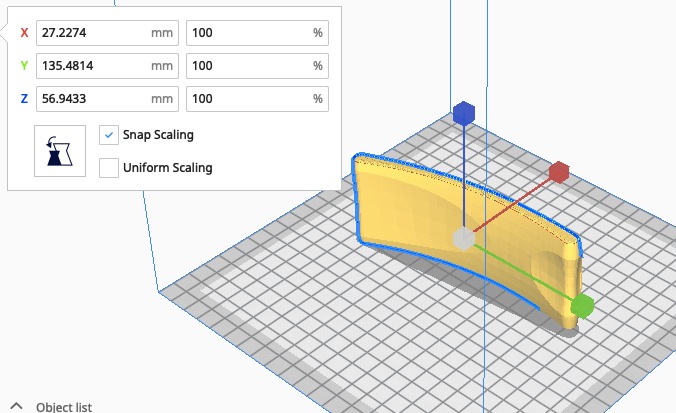Grab the green Y-axis scale handle

click(x=582, y=306)
